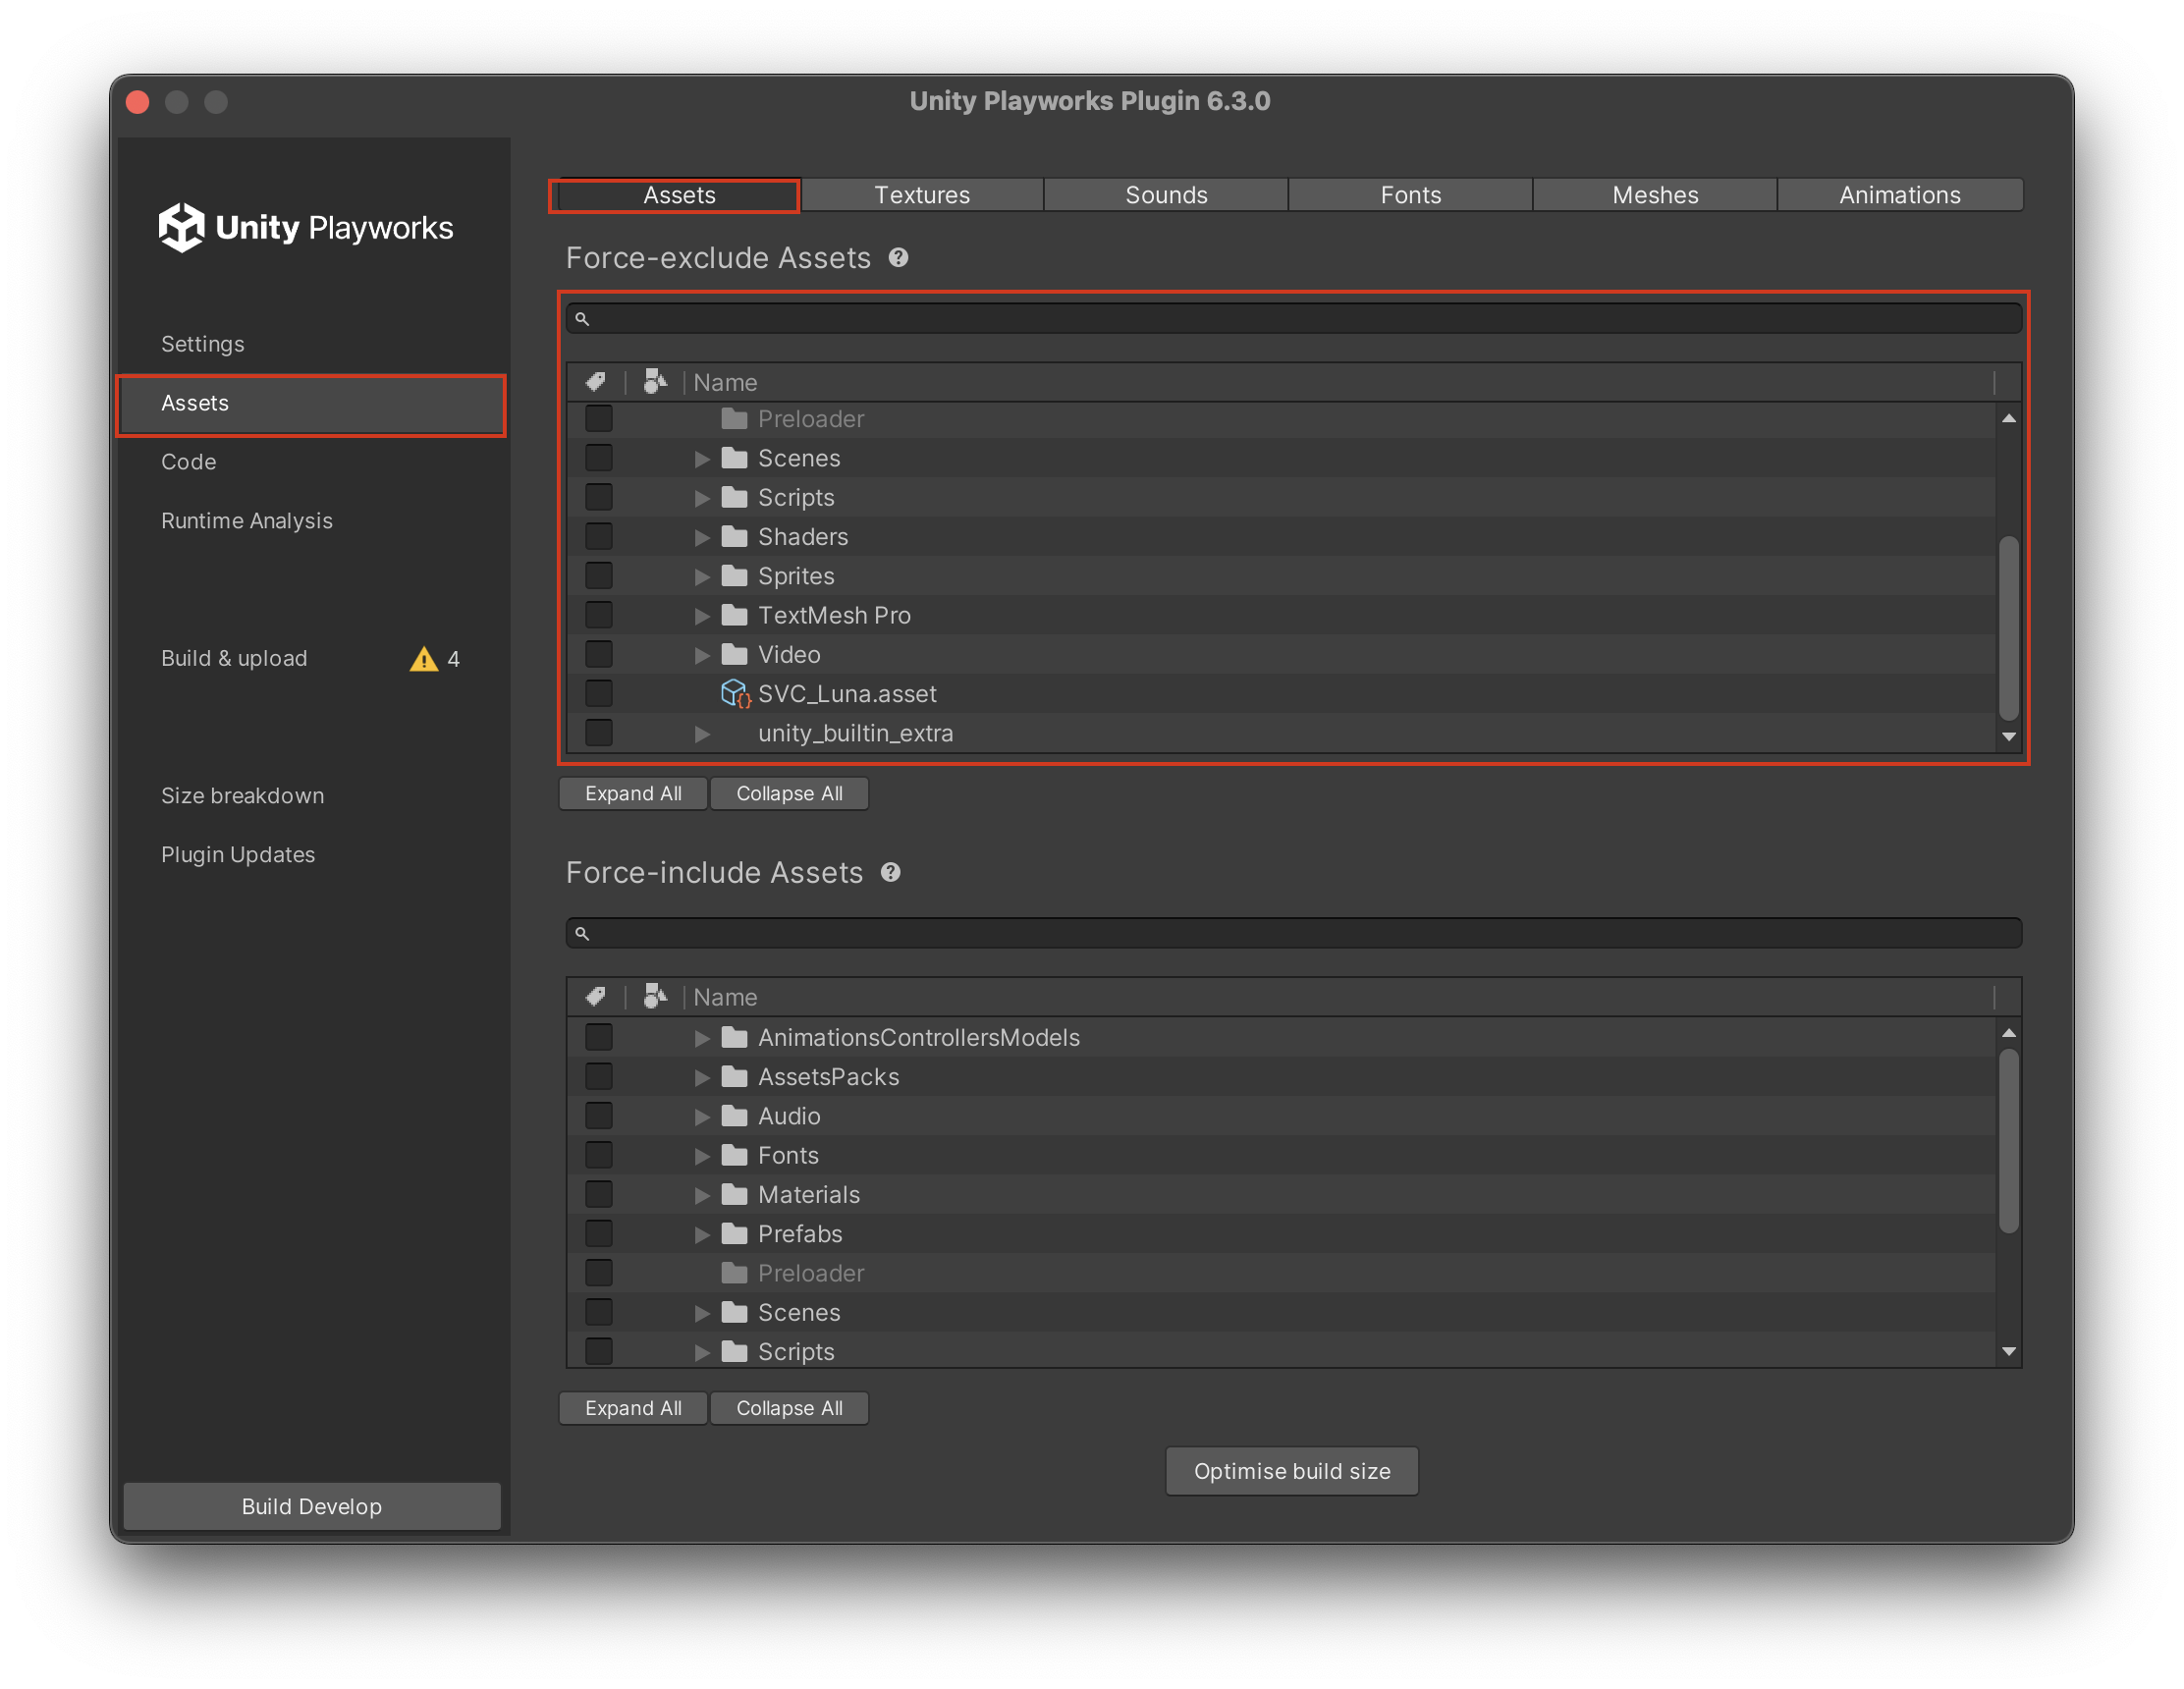2184x1689 pixels.
Task: Click the Build Develop button
Action: coord(312,1506)
